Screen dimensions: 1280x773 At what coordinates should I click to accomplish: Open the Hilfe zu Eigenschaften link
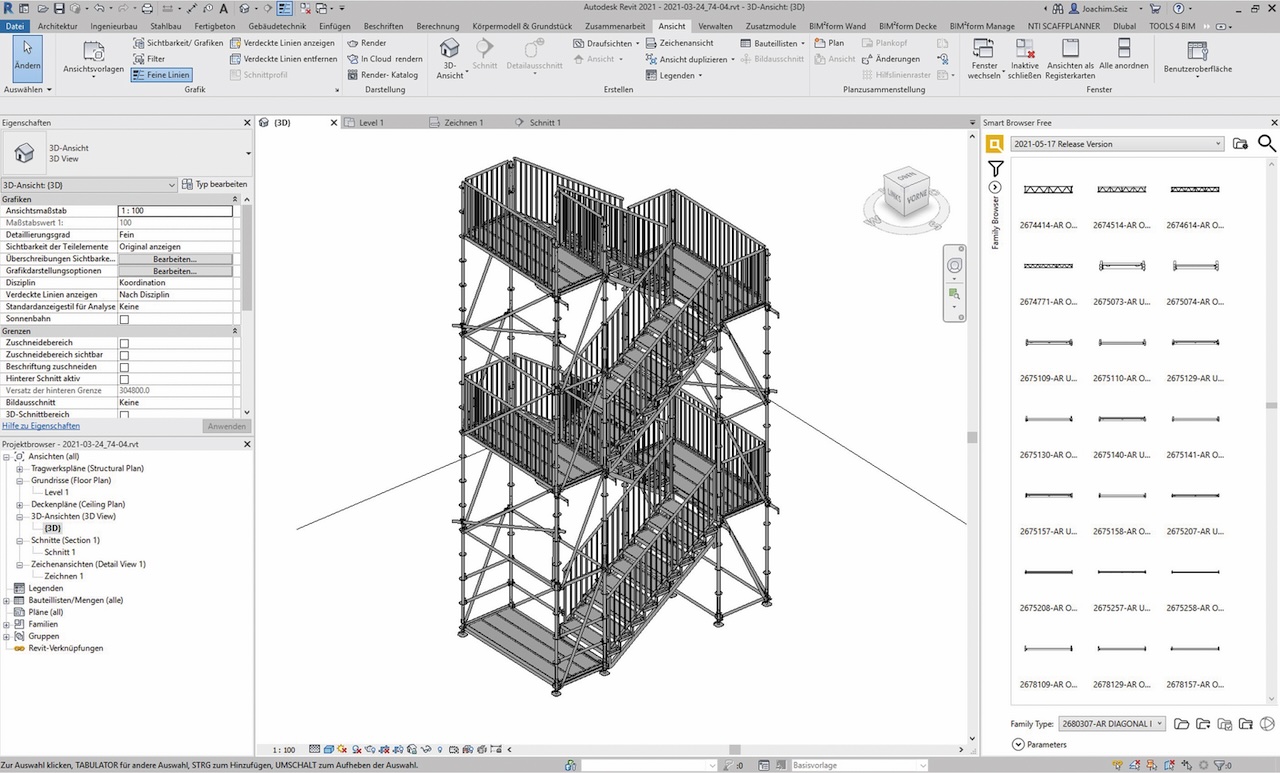pos(41,426)
